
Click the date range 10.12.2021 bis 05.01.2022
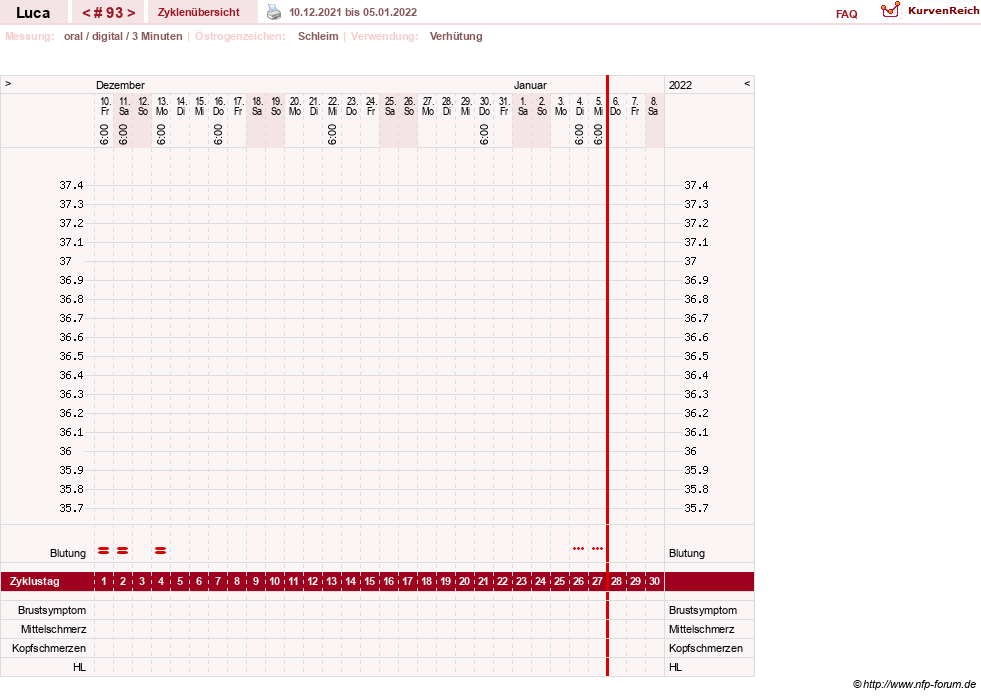pyautogui.click(x=353, y=12)
